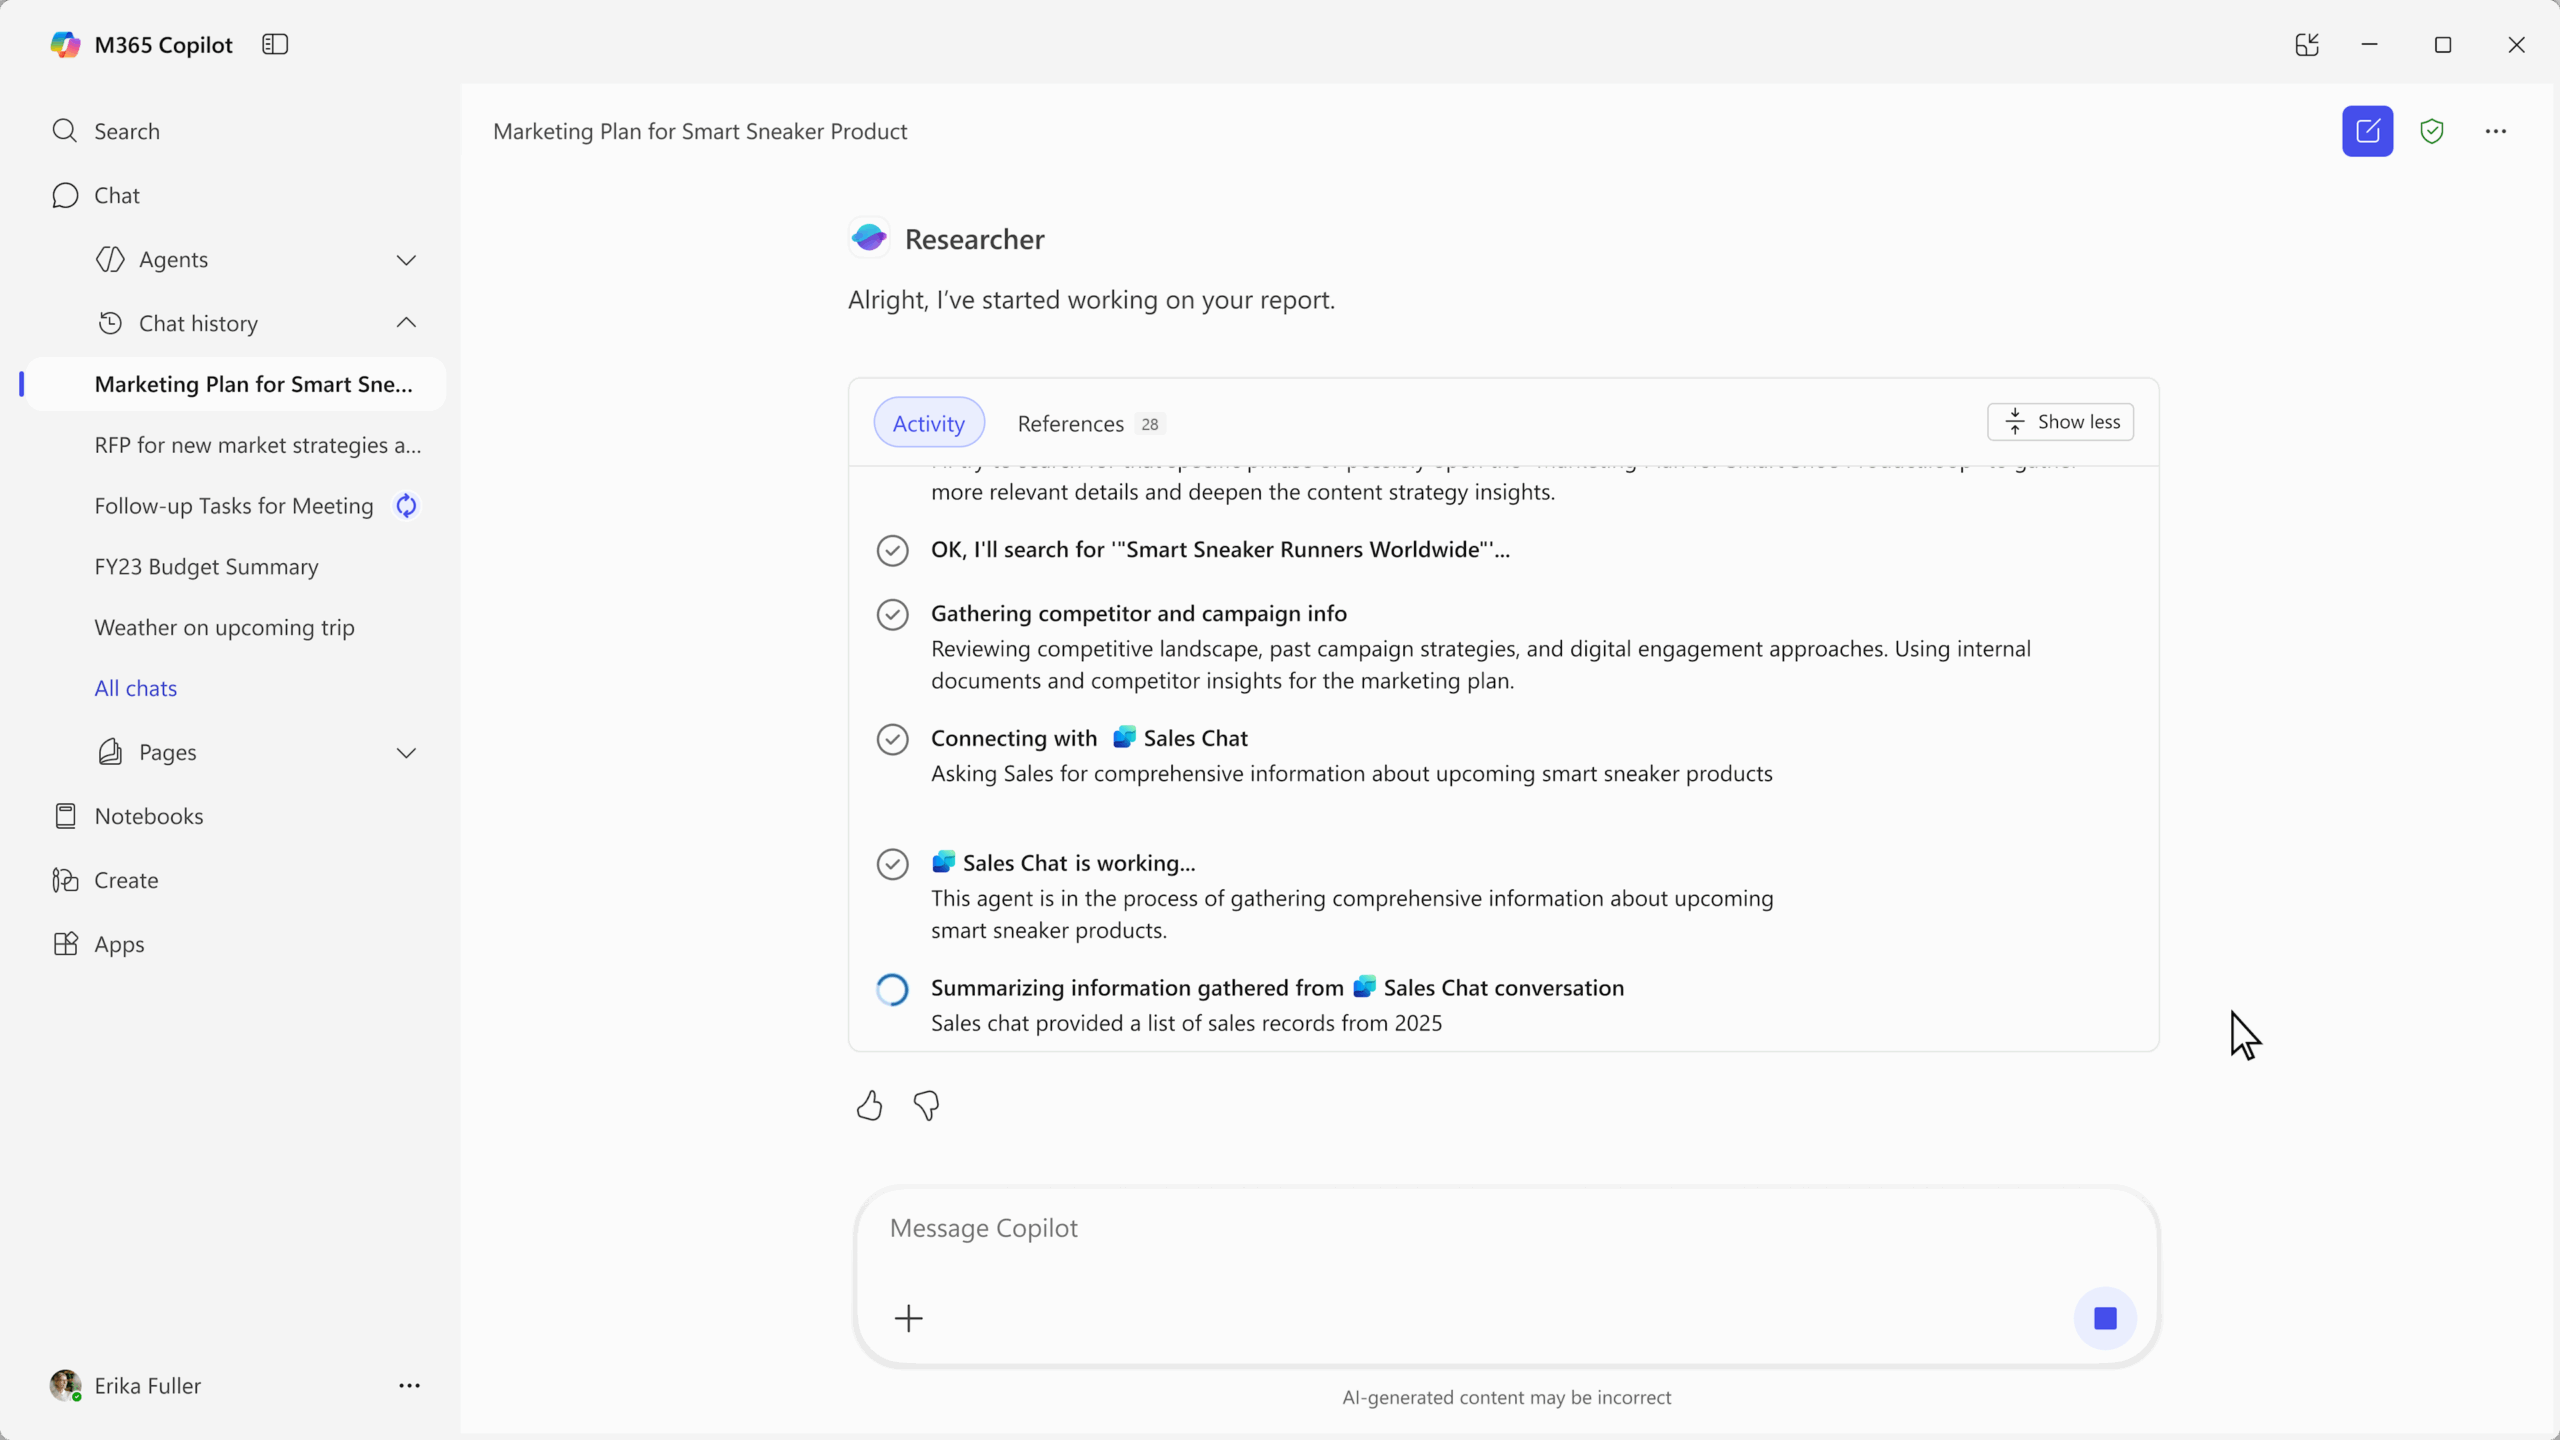Click the Show less button
The width and height of the screenshot is (2560, 1440).
[2060, 422]
